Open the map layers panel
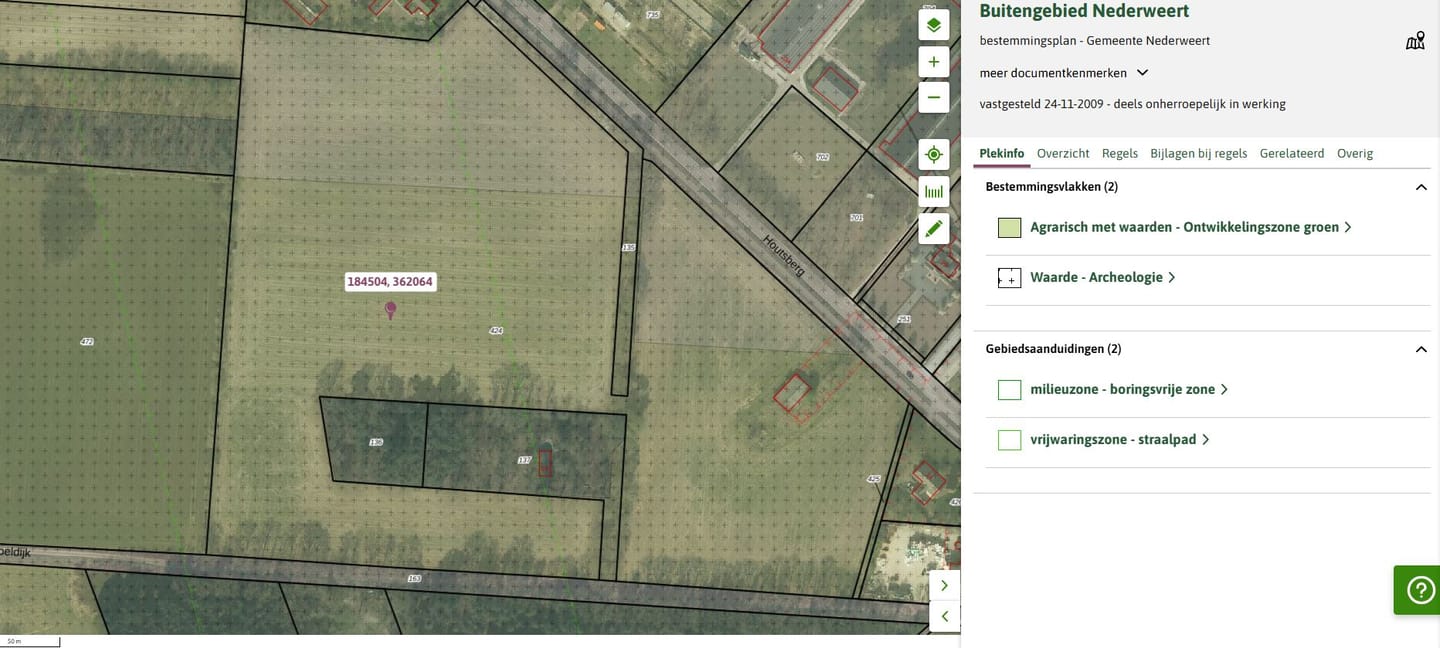This screenshot has width=1440, height=648. [x=933, y=25]
